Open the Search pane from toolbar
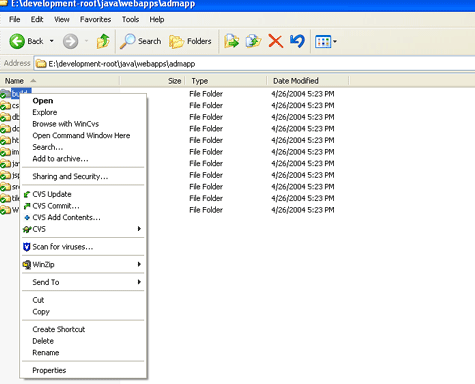Image resolution: width=475 pixels, height=384 pixels. tap(140, 41)
